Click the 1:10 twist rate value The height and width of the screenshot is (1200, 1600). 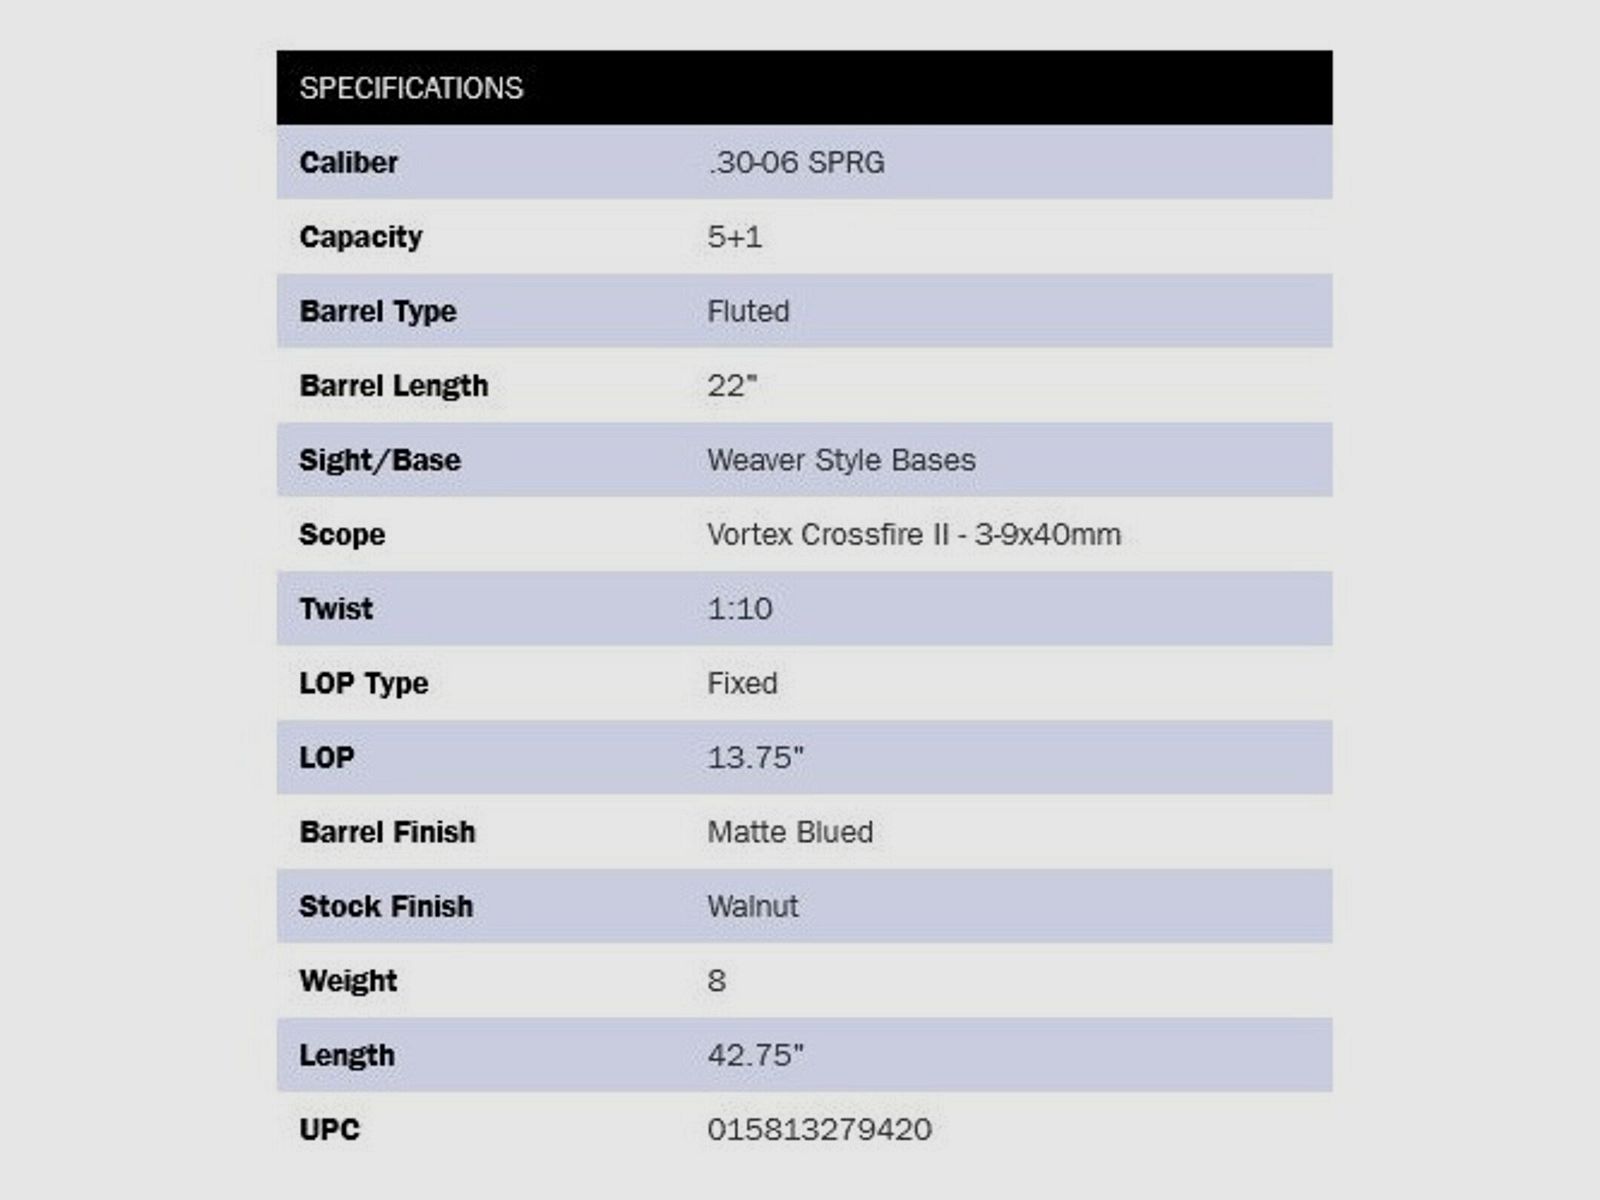tap(740, 609)
